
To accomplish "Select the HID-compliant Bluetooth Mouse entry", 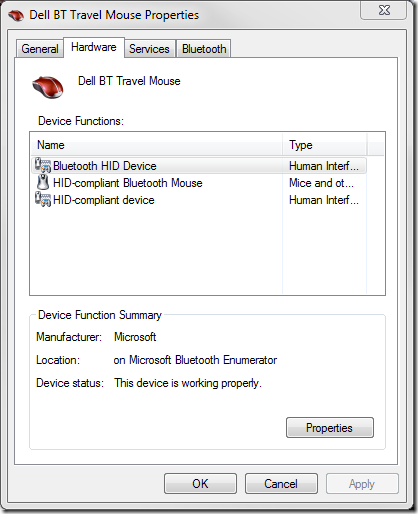I will [128, 183].
